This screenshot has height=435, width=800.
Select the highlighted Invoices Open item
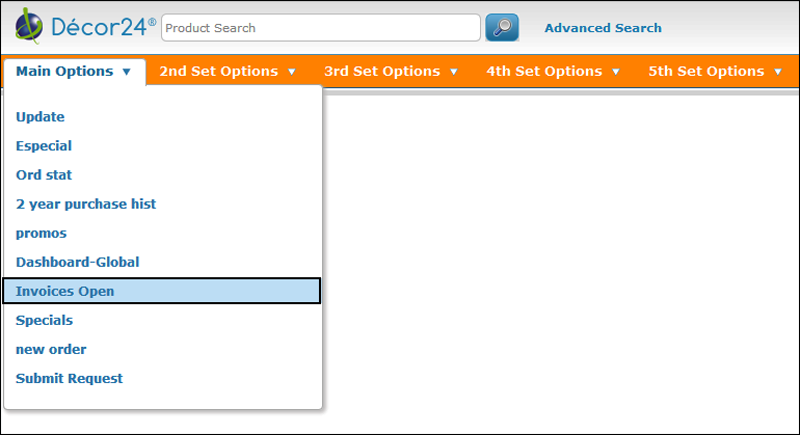[65, 291]
